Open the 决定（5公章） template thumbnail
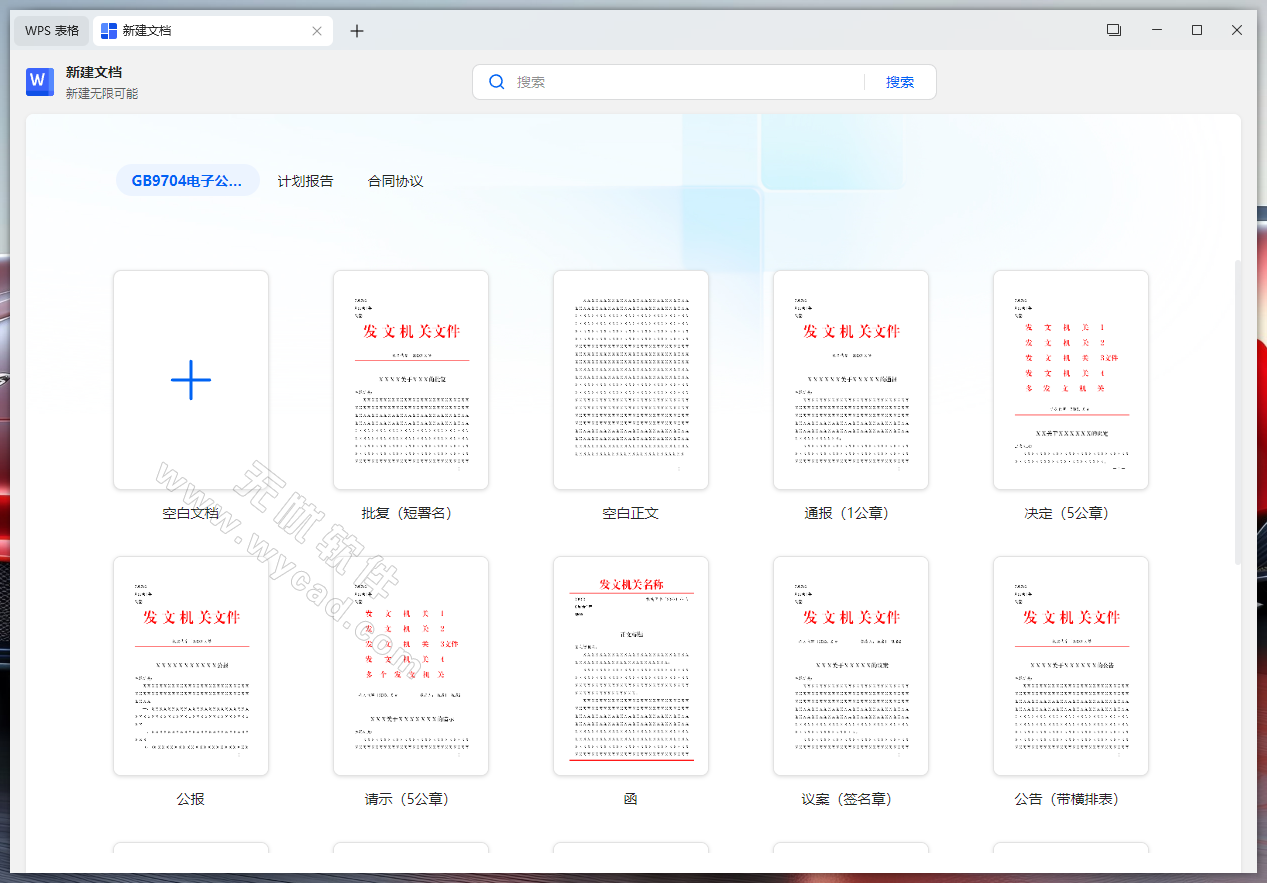Image resolution: width=1267 pixels, height=883 pixels. [x=1071, y=380]
